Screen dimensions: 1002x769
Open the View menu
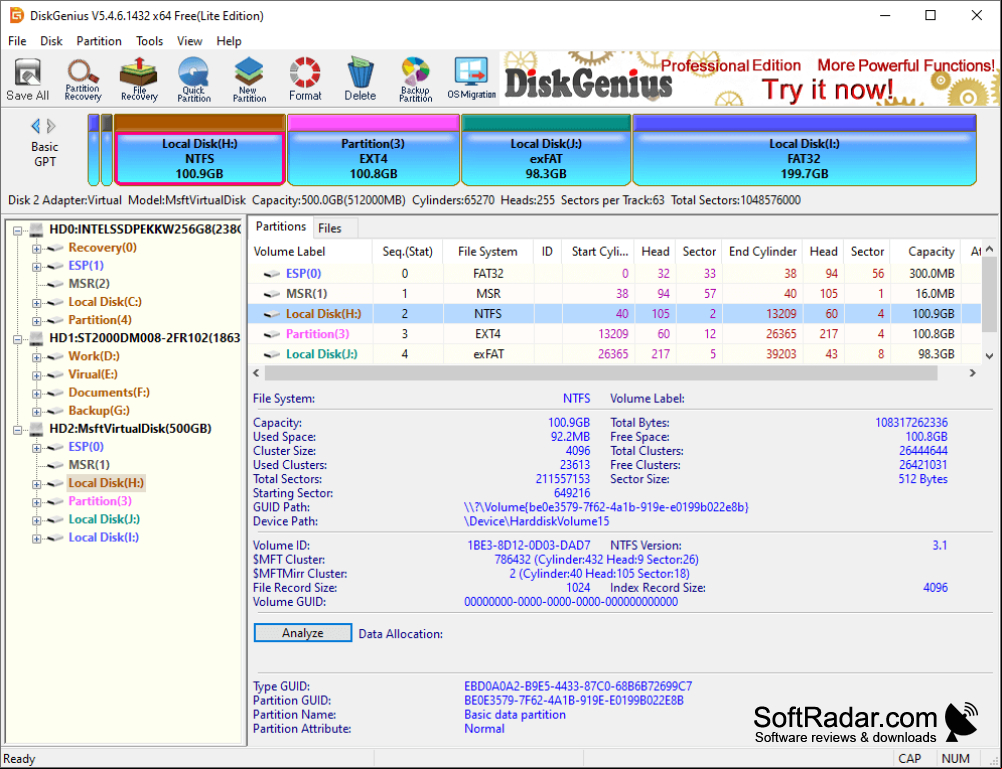tap(189, 41)
